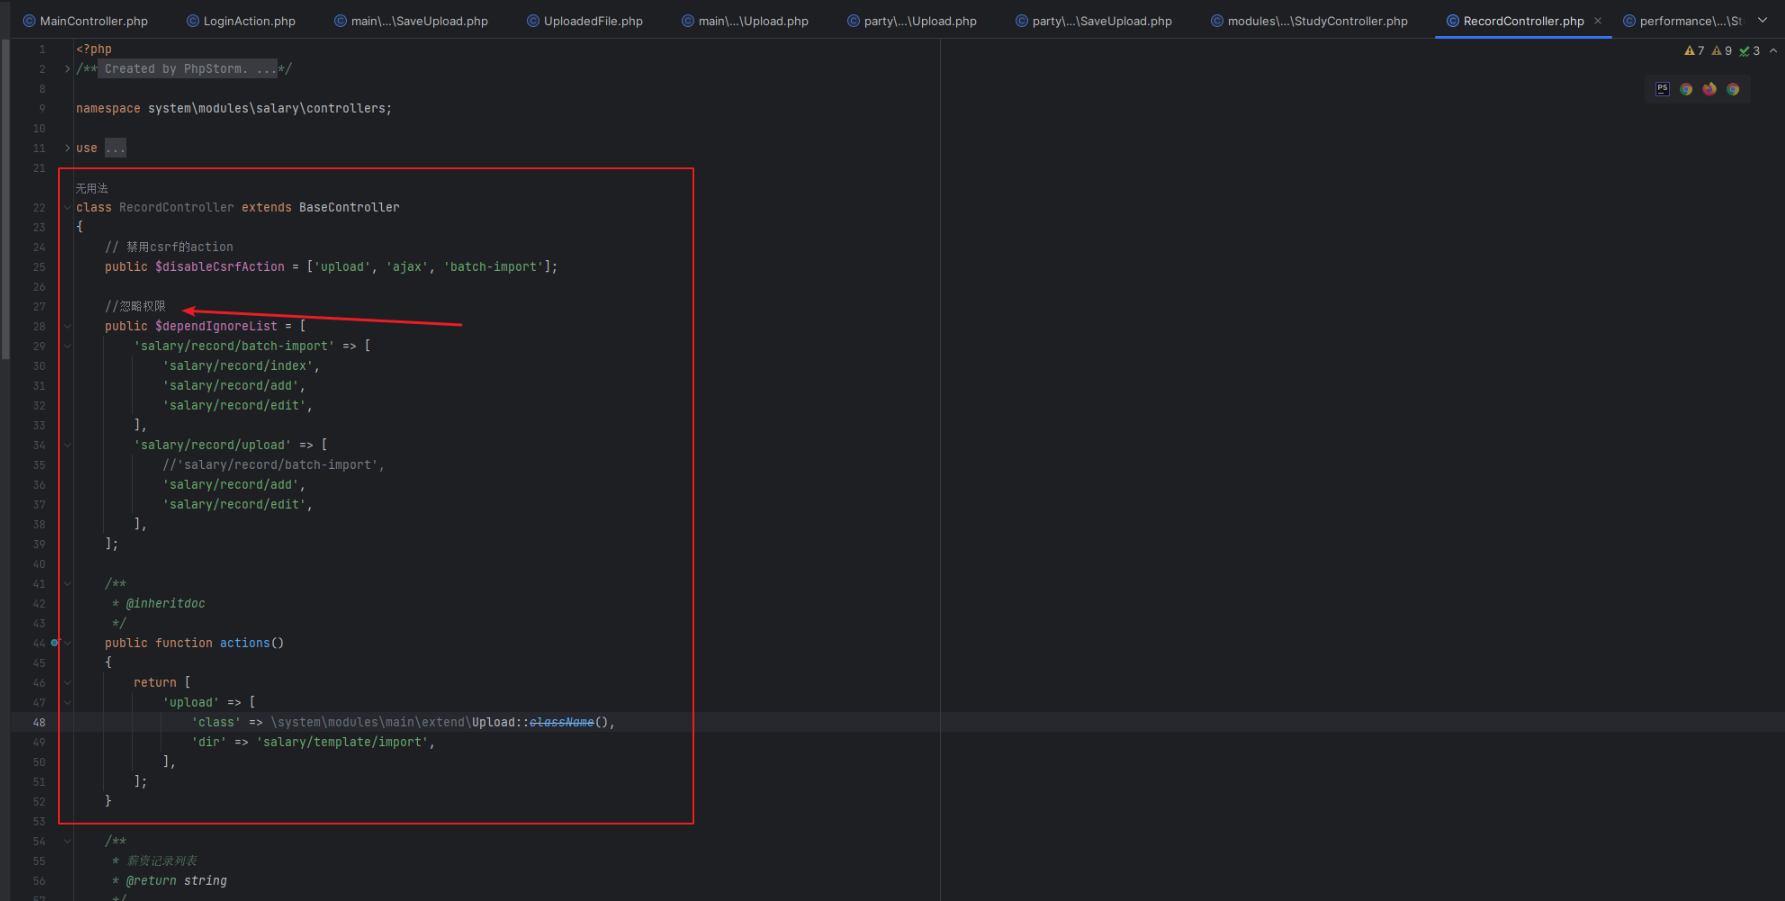Click the $disableCsrfAction property
Screen dimensions: 1785x901
click(x=220, y=267)
